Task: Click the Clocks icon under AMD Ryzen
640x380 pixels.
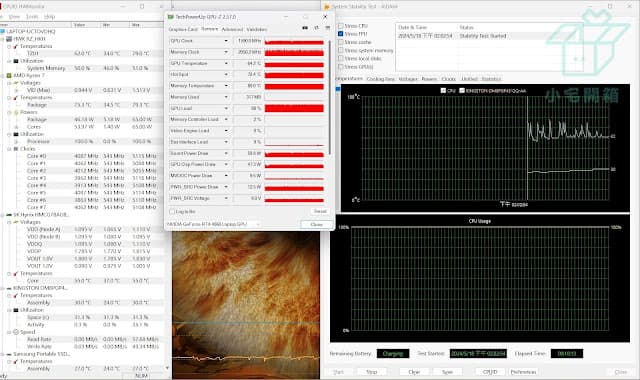Action: coord(16,149)
